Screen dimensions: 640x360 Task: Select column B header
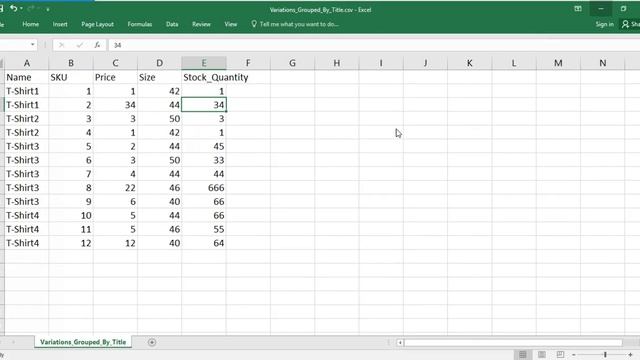(71, 63)
